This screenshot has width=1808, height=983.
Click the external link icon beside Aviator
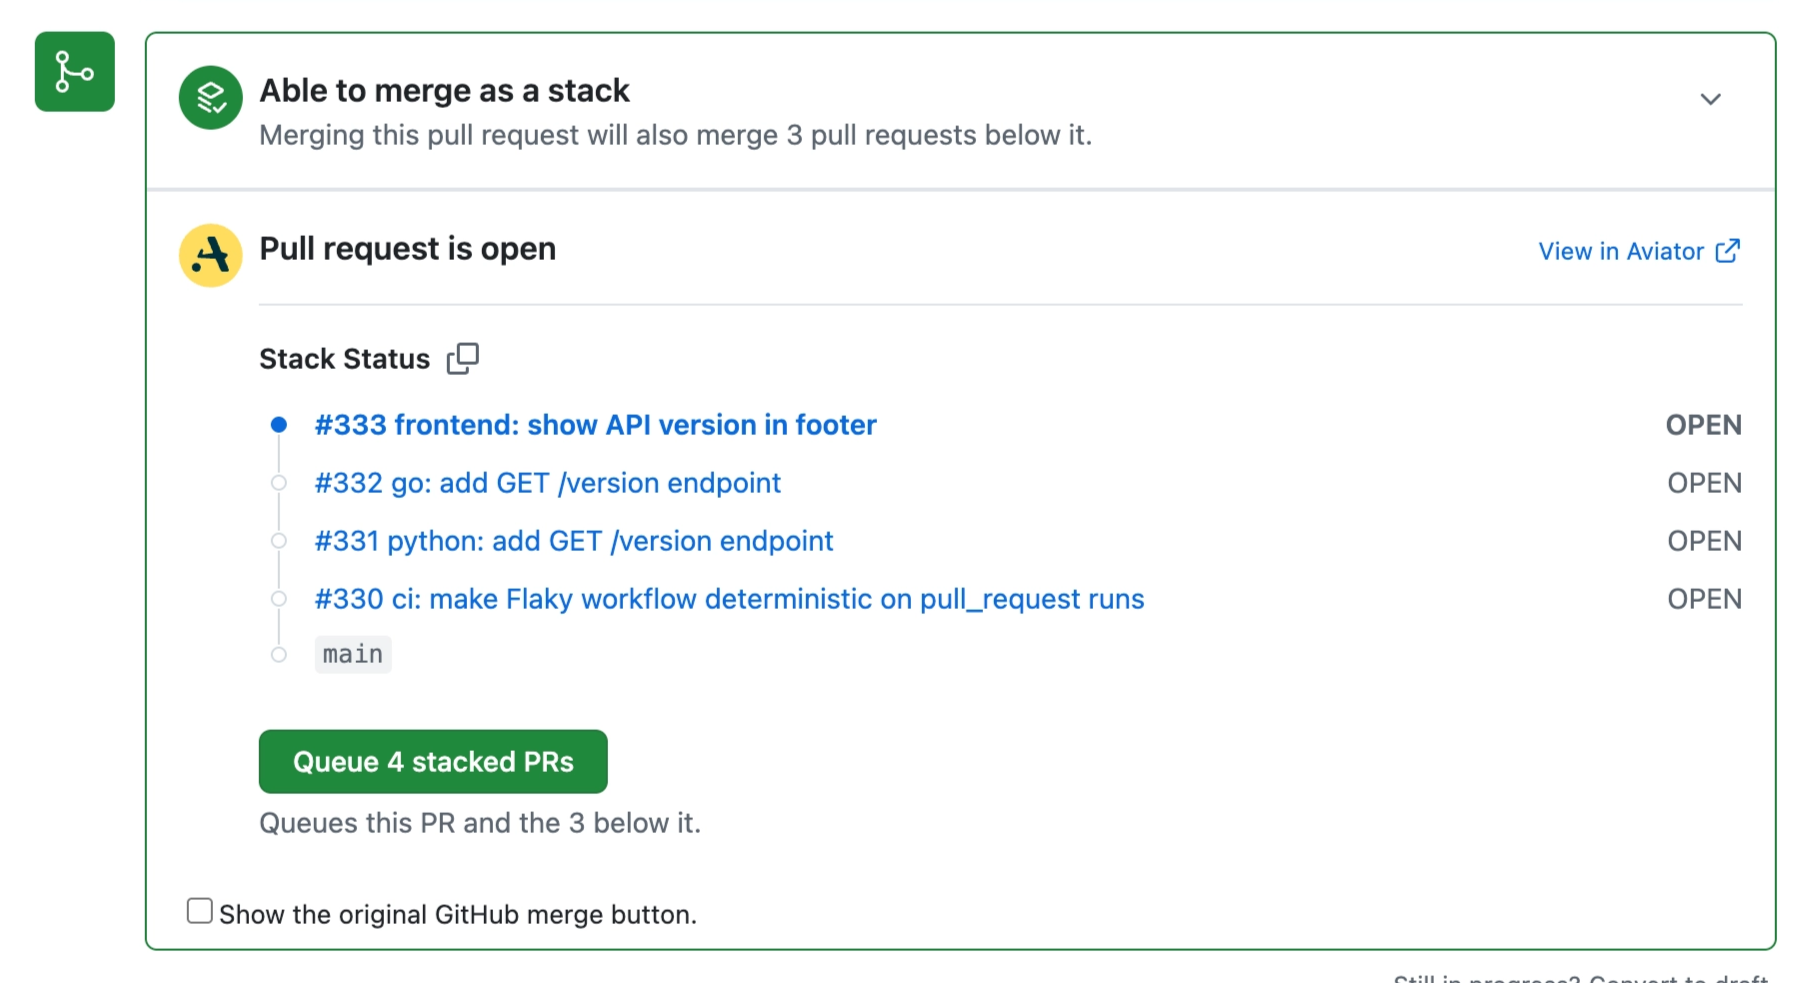pos(1727,251)
